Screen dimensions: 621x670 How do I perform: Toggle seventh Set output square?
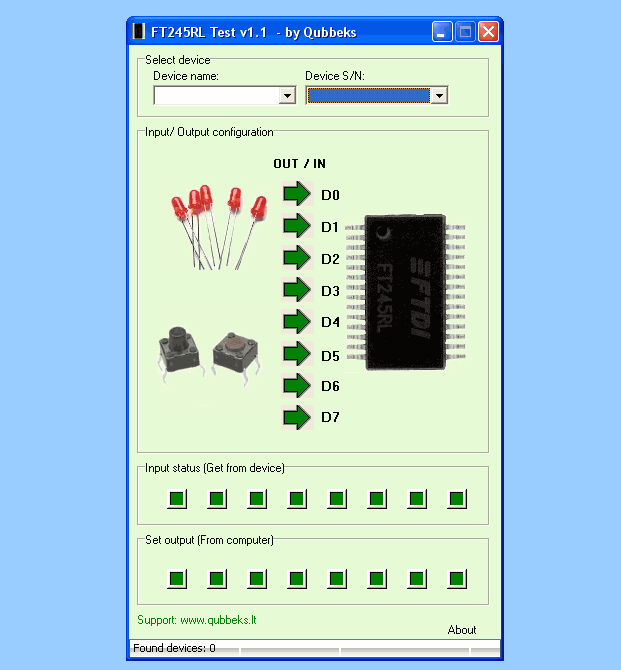tap(417, 579)
